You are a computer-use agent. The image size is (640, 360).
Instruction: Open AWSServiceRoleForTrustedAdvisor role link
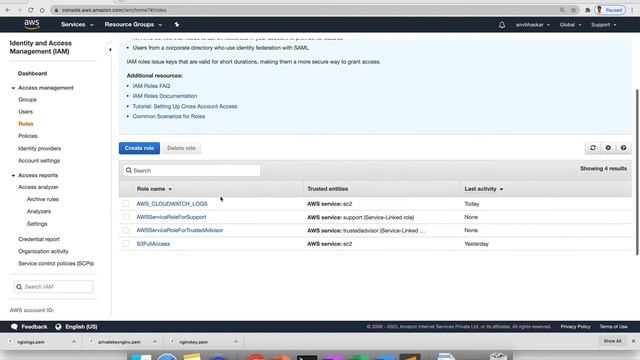click(x=180, y=230)
